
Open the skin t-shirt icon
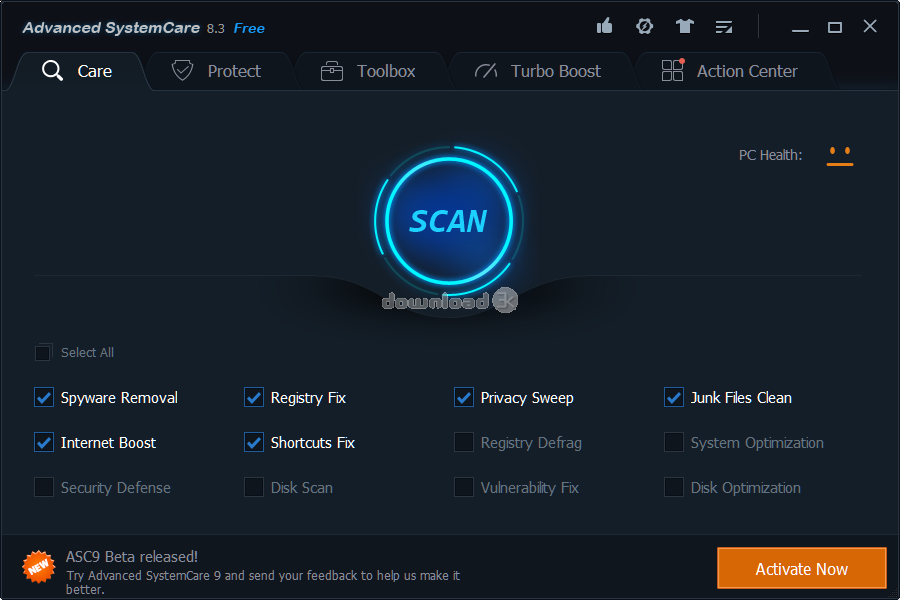click(684, 26)
